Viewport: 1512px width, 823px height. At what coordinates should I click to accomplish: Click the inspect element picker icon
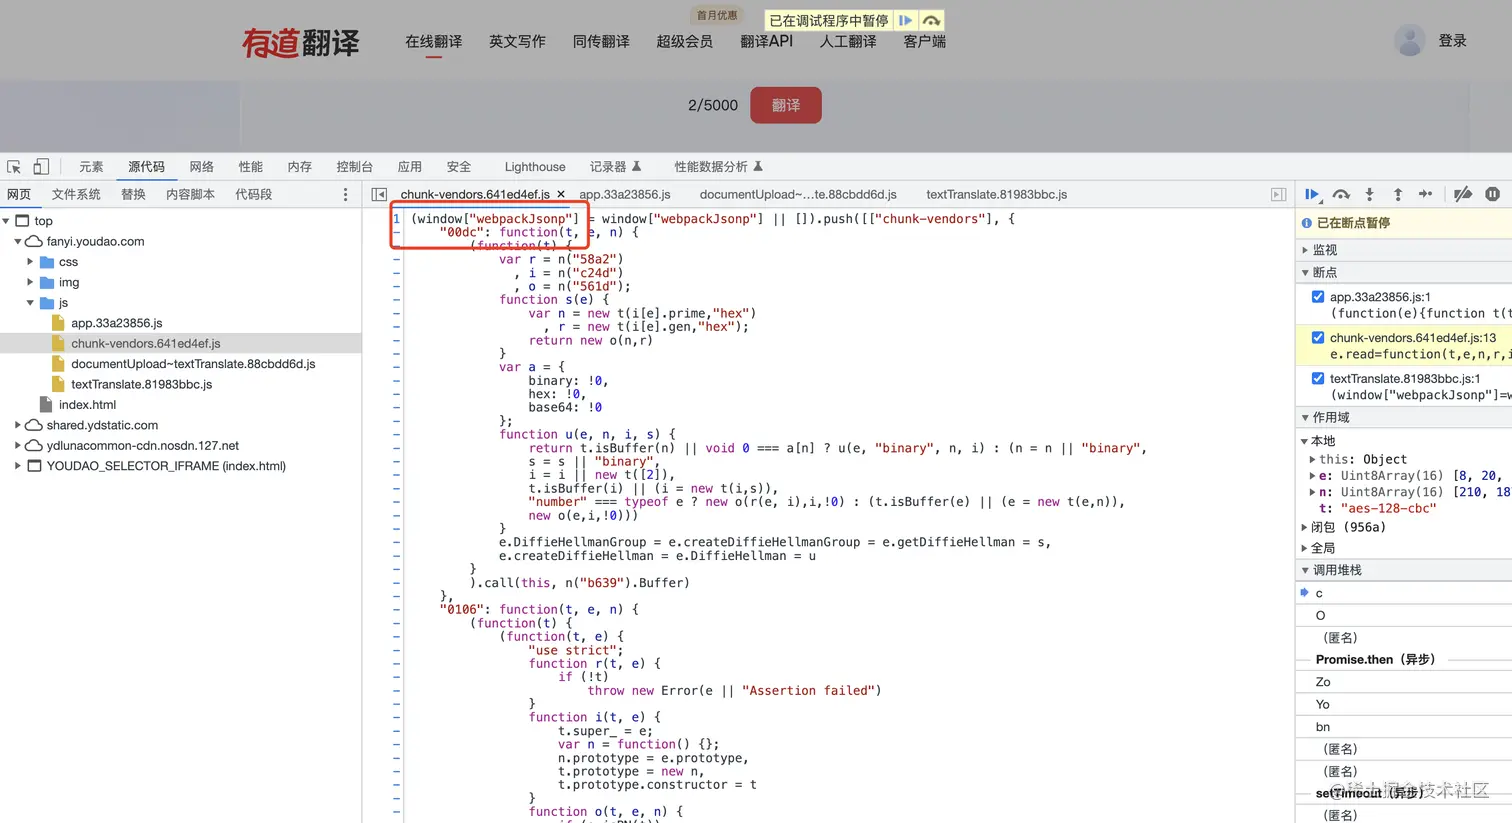(14, 167)
